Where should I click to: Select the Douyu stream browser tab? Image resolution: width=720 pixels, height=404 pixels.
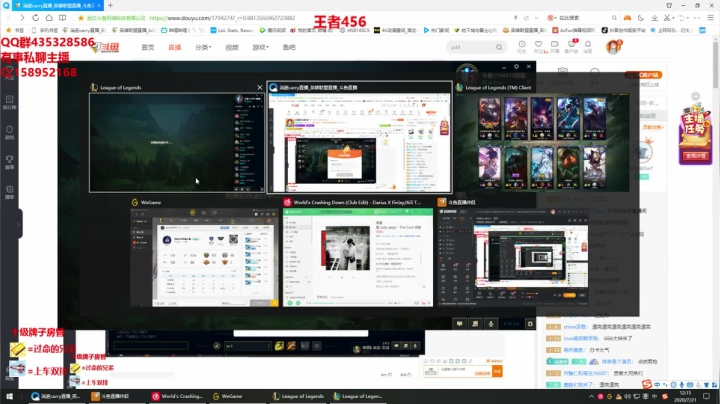click(58, 6)
